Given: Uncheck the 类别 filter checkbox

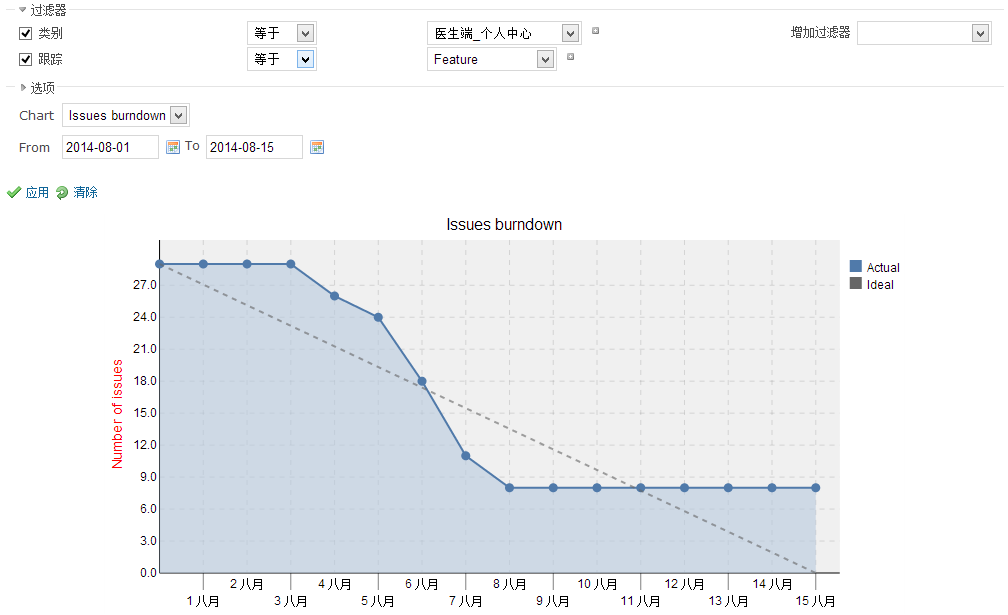Looking at the screenshot, I should tap(26, 33).
